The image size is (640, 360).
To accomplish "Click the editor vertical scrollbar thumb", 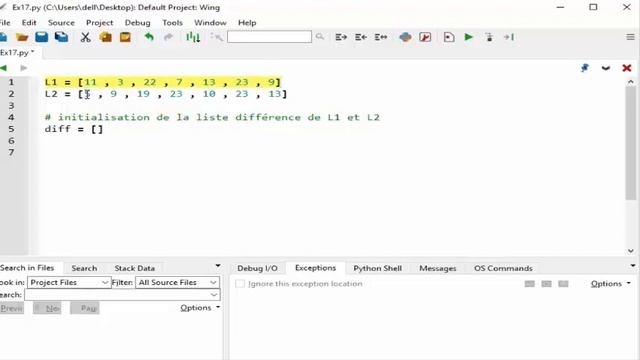I will point(631,143).
